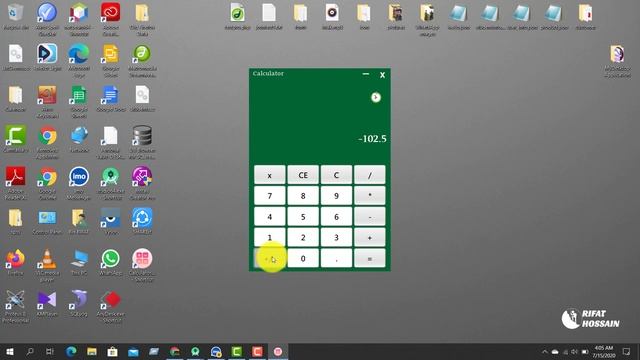
Task: Select the Recycle Bin desktop icon
Action: [x=16, y=18]
